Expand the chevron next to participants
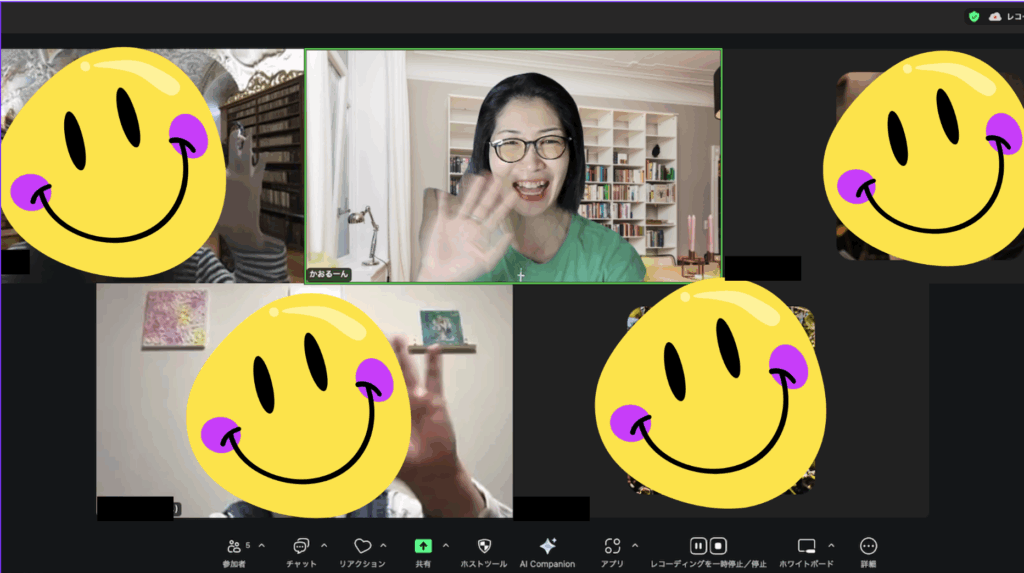This screenshot has height=573, width=1024. click(262, 546)
